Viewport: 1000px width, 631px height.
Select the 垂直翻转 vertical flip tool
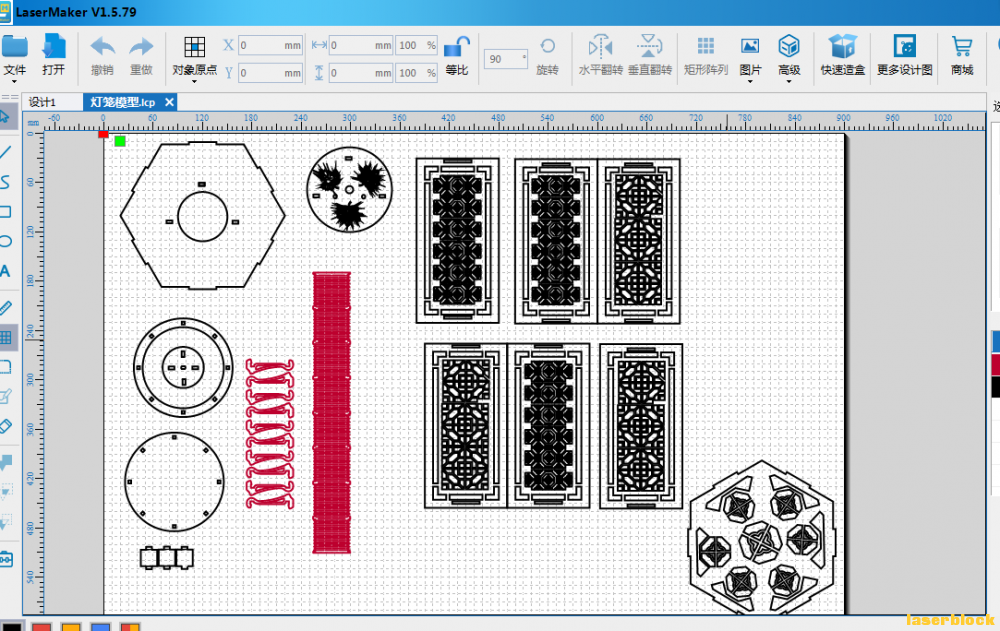(x=649, y=47)
